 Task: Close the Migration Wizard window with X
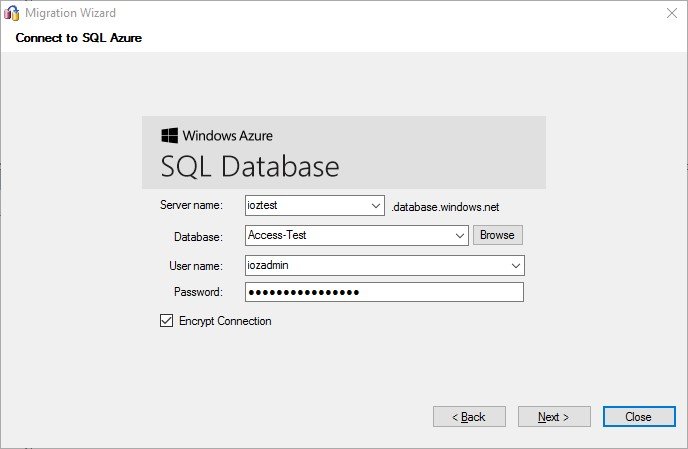click(x=672, y=13)
